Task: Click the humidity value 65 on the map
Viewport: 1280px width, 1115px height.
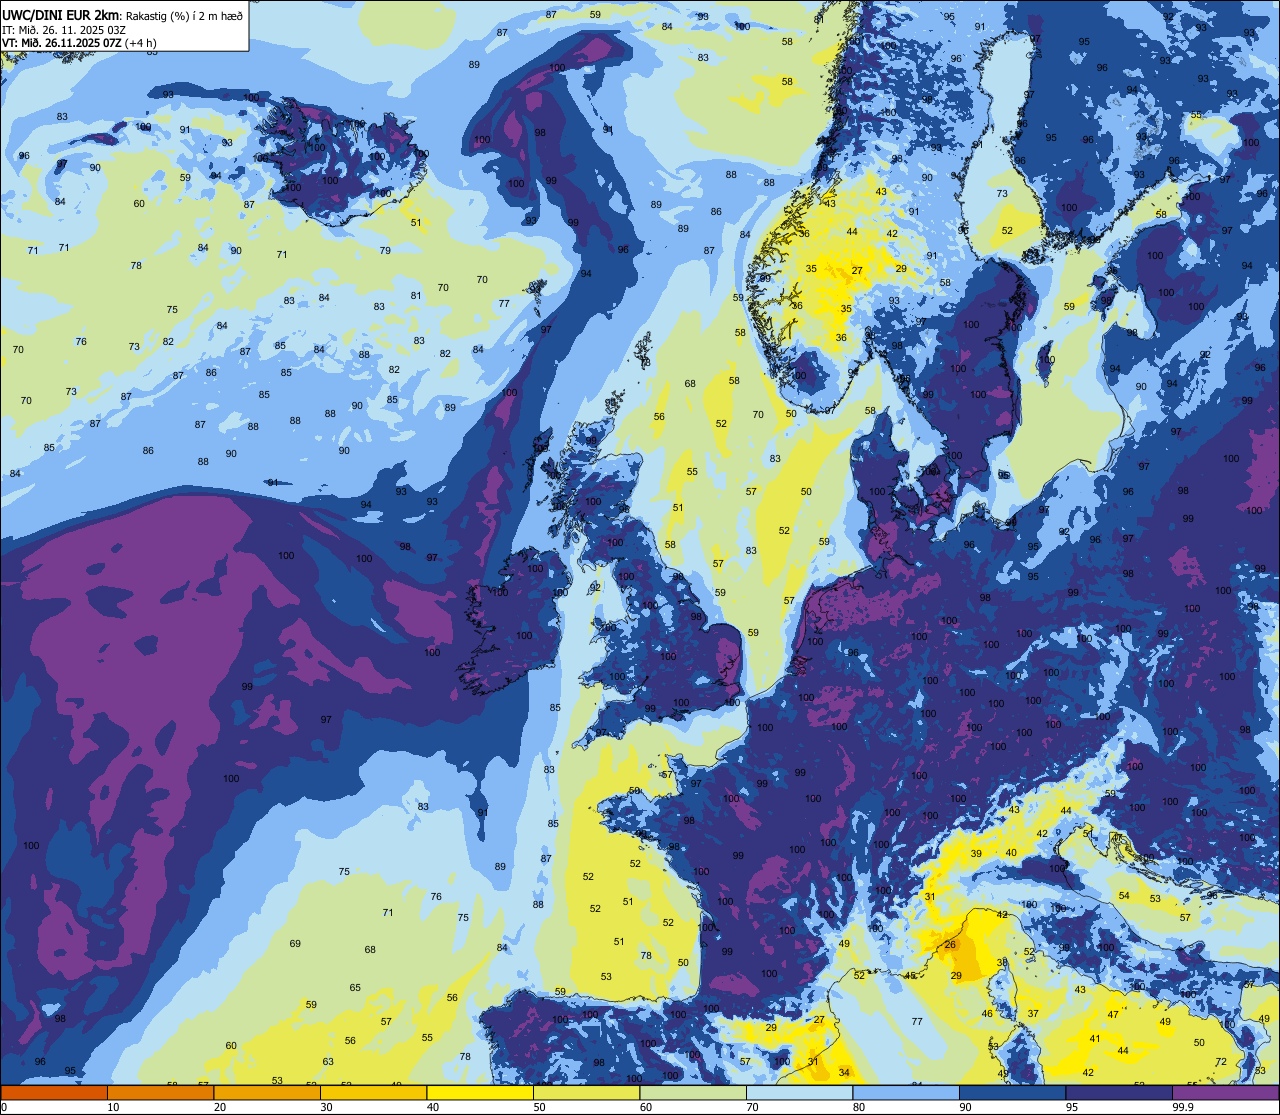Action: (x=355, y=987)
